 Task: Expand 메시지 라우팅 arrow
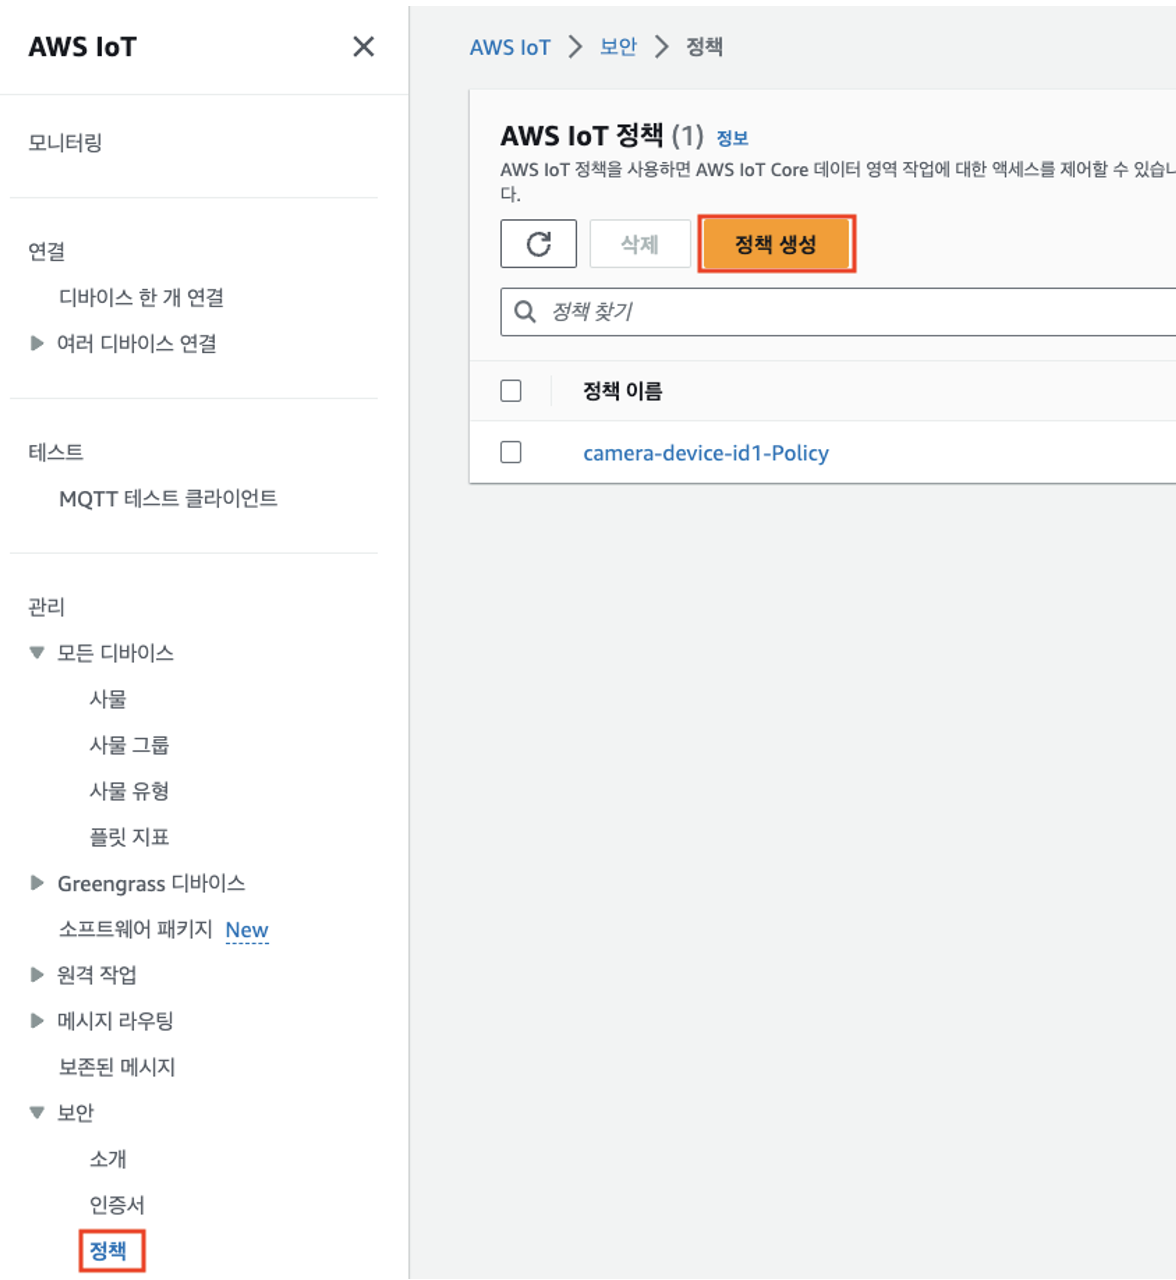click(x=37, y=1021)
